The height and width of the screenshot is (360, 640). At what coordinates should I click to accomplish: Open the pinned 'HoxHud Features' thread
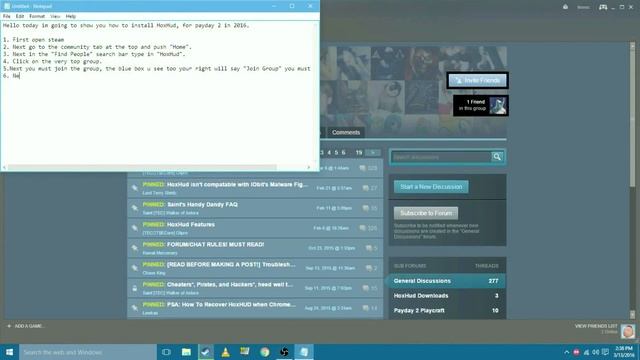tap(191, 224)
